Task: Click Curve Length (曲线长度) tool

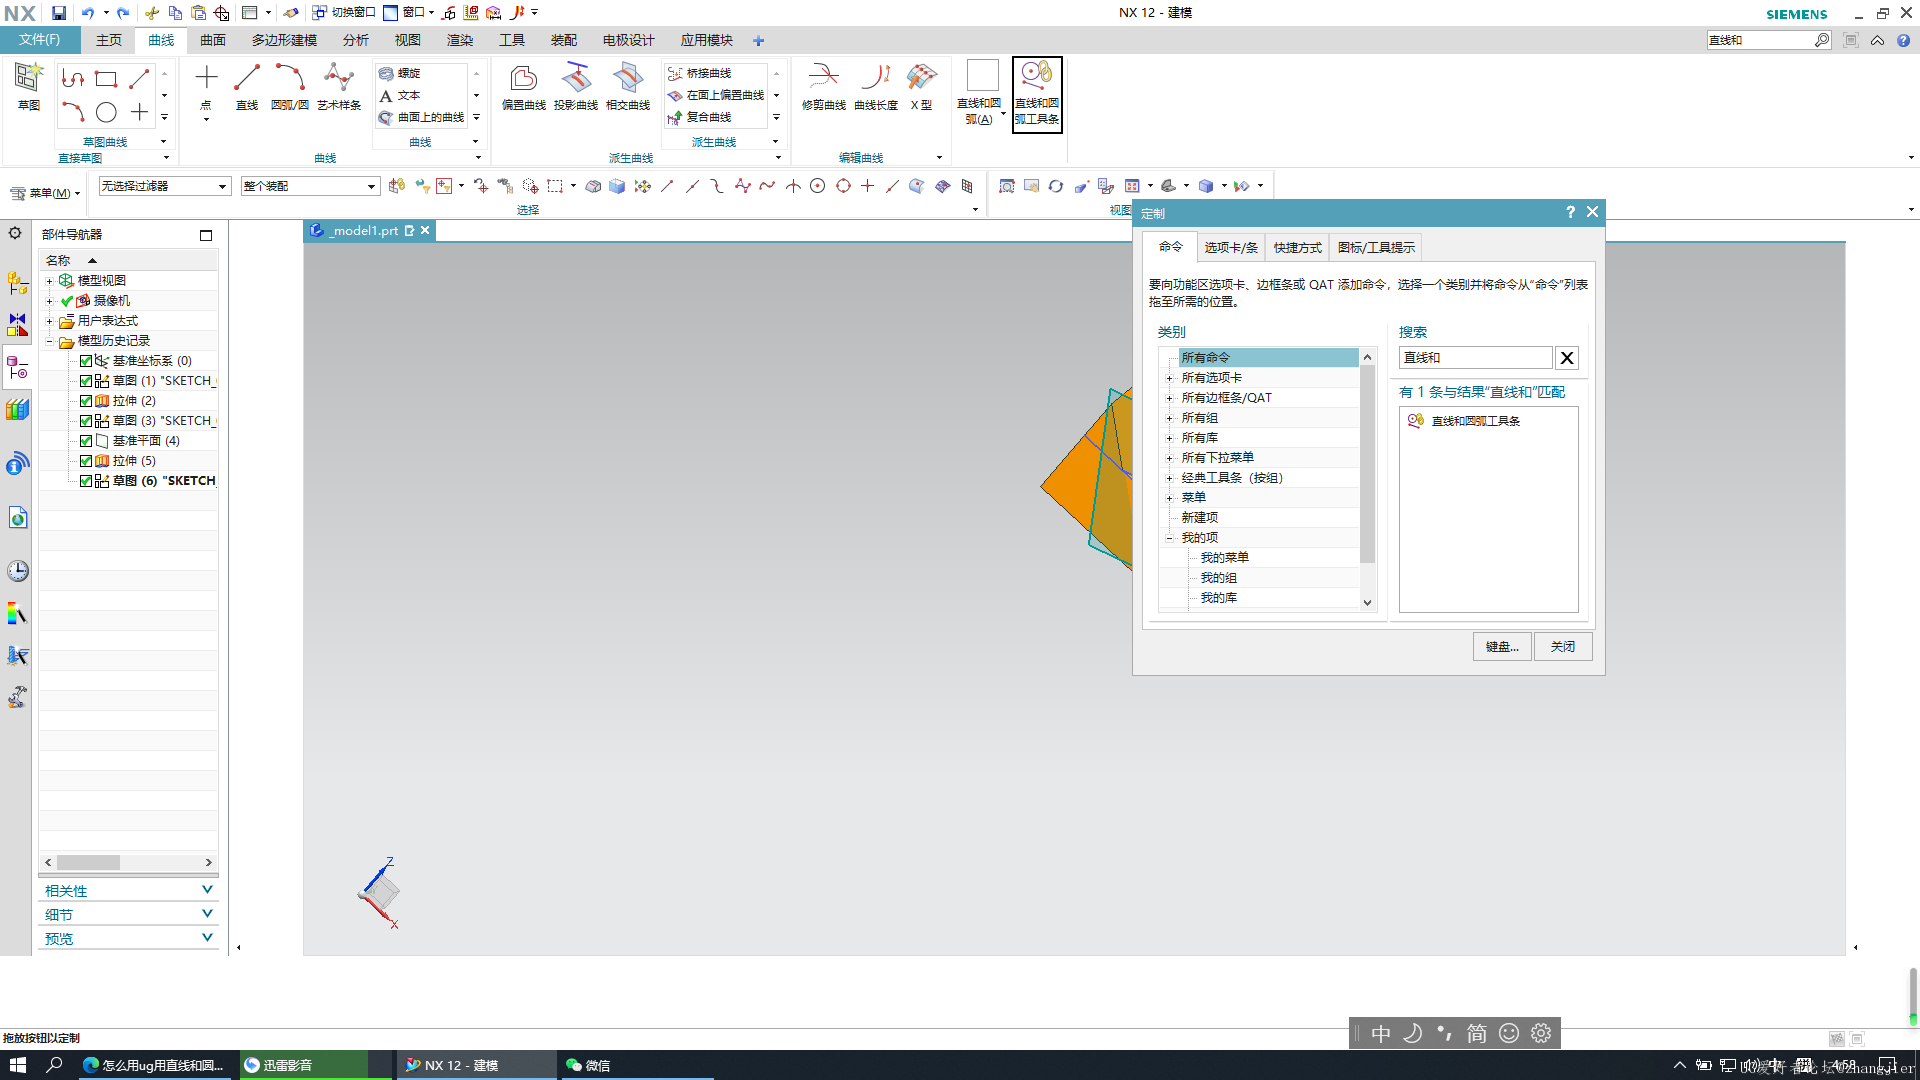Action: point(876,86)
